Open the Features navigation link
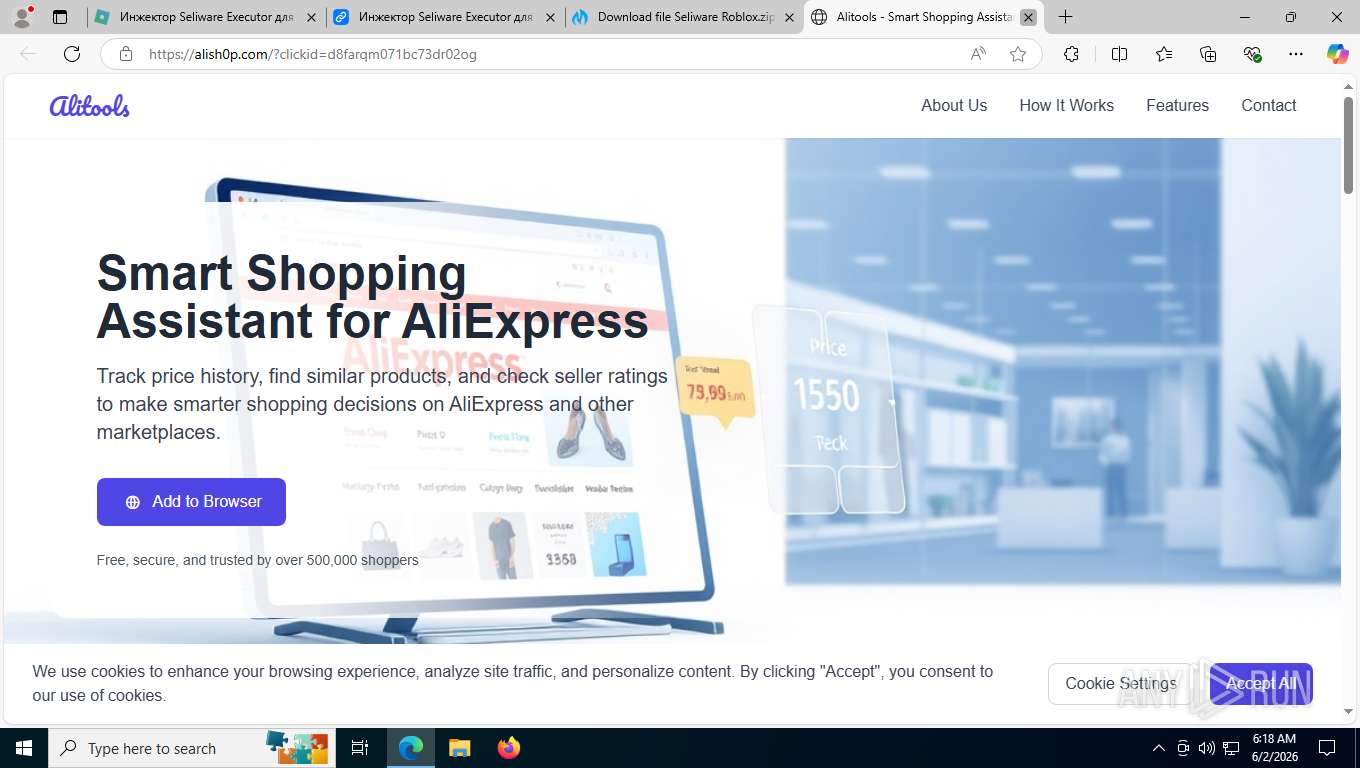 point(1177,105)
